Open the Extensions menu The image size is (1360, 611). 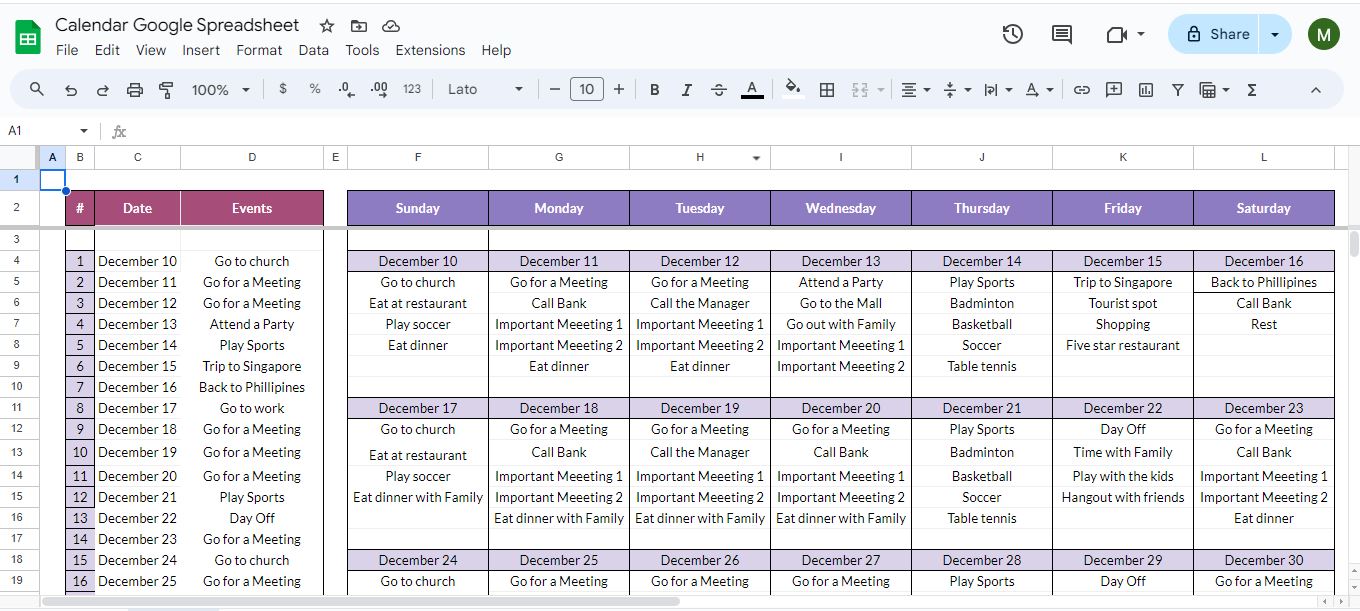(x=430, y=50)
